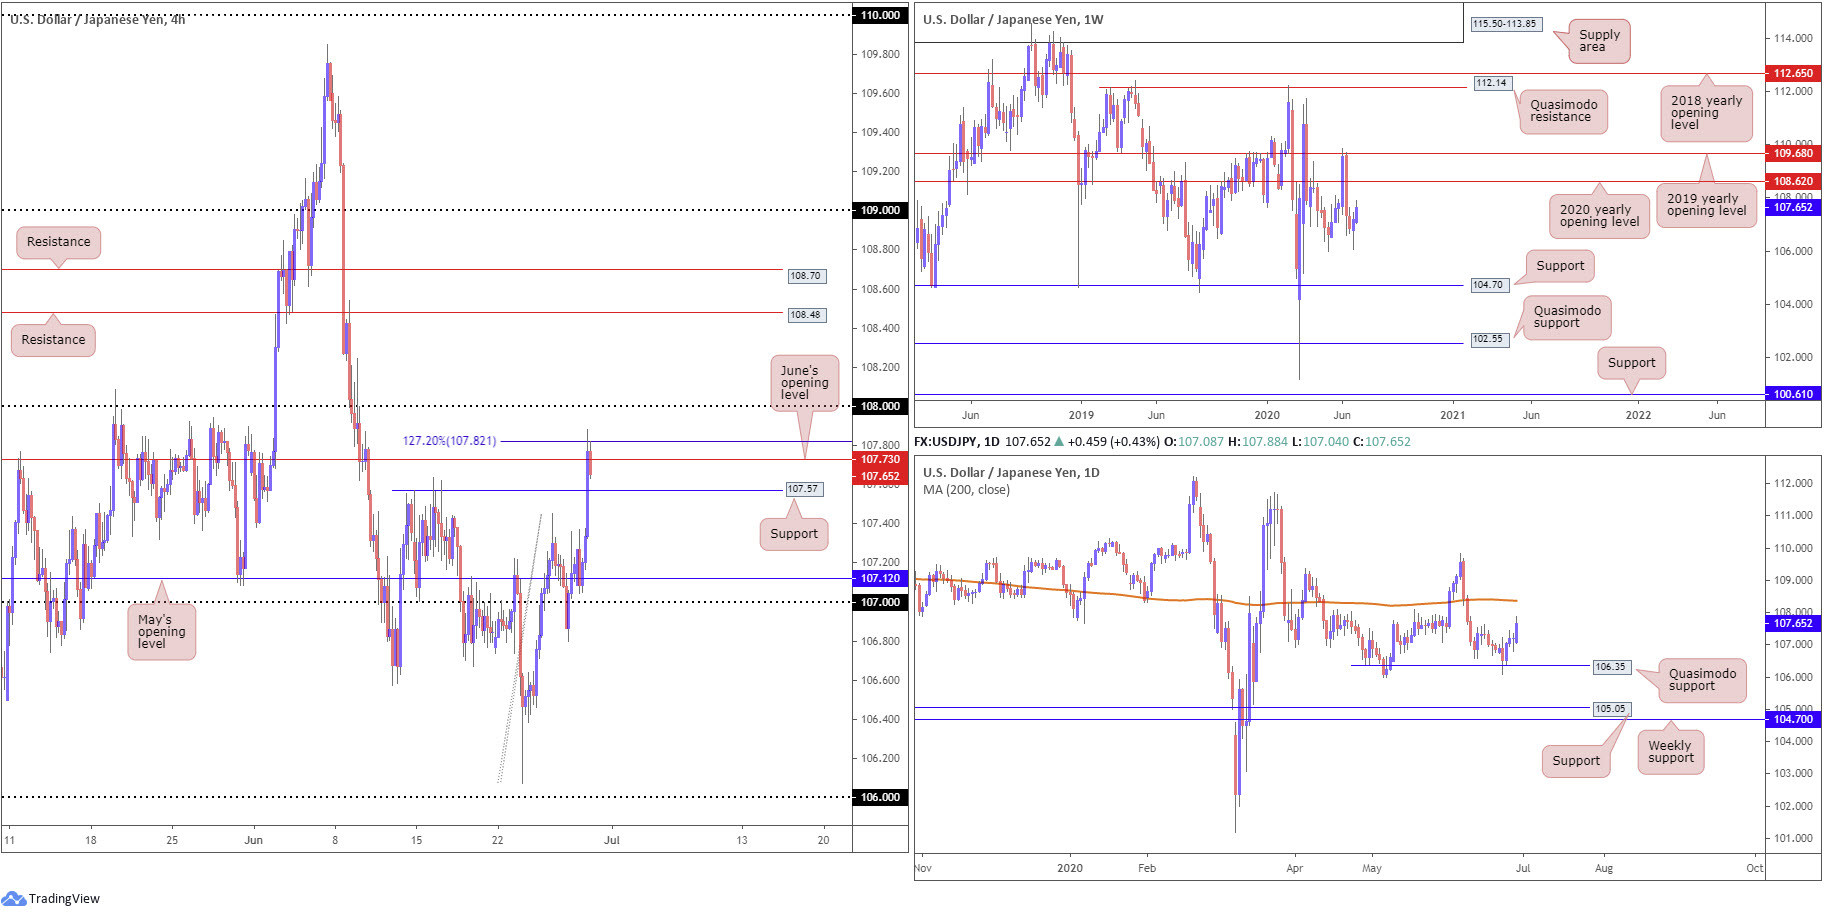Screen dimensions: 1824x912
Task: Select the 2020 yearly opening level callout
Action: [1599, 216]
